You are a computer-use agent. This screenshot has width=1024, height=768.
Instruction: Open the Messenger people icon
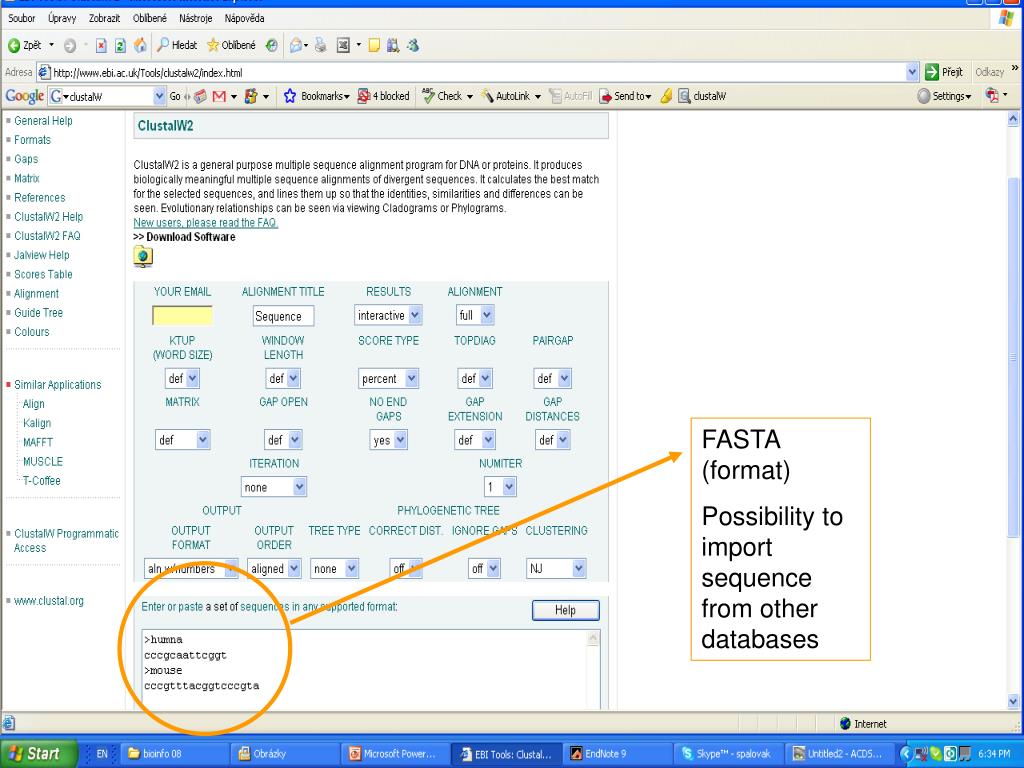[413, 45]
